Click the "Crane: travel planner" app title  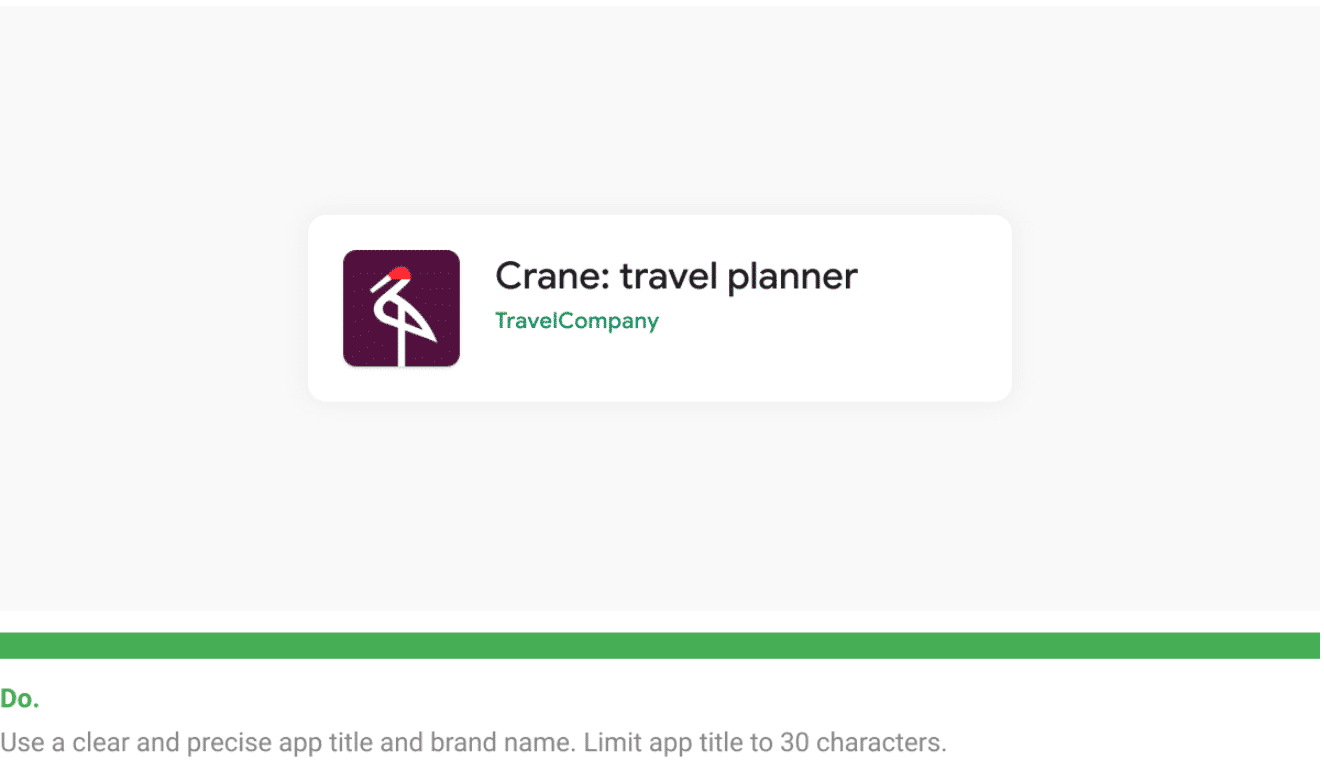pyautogui.click(x=676, y=277)
